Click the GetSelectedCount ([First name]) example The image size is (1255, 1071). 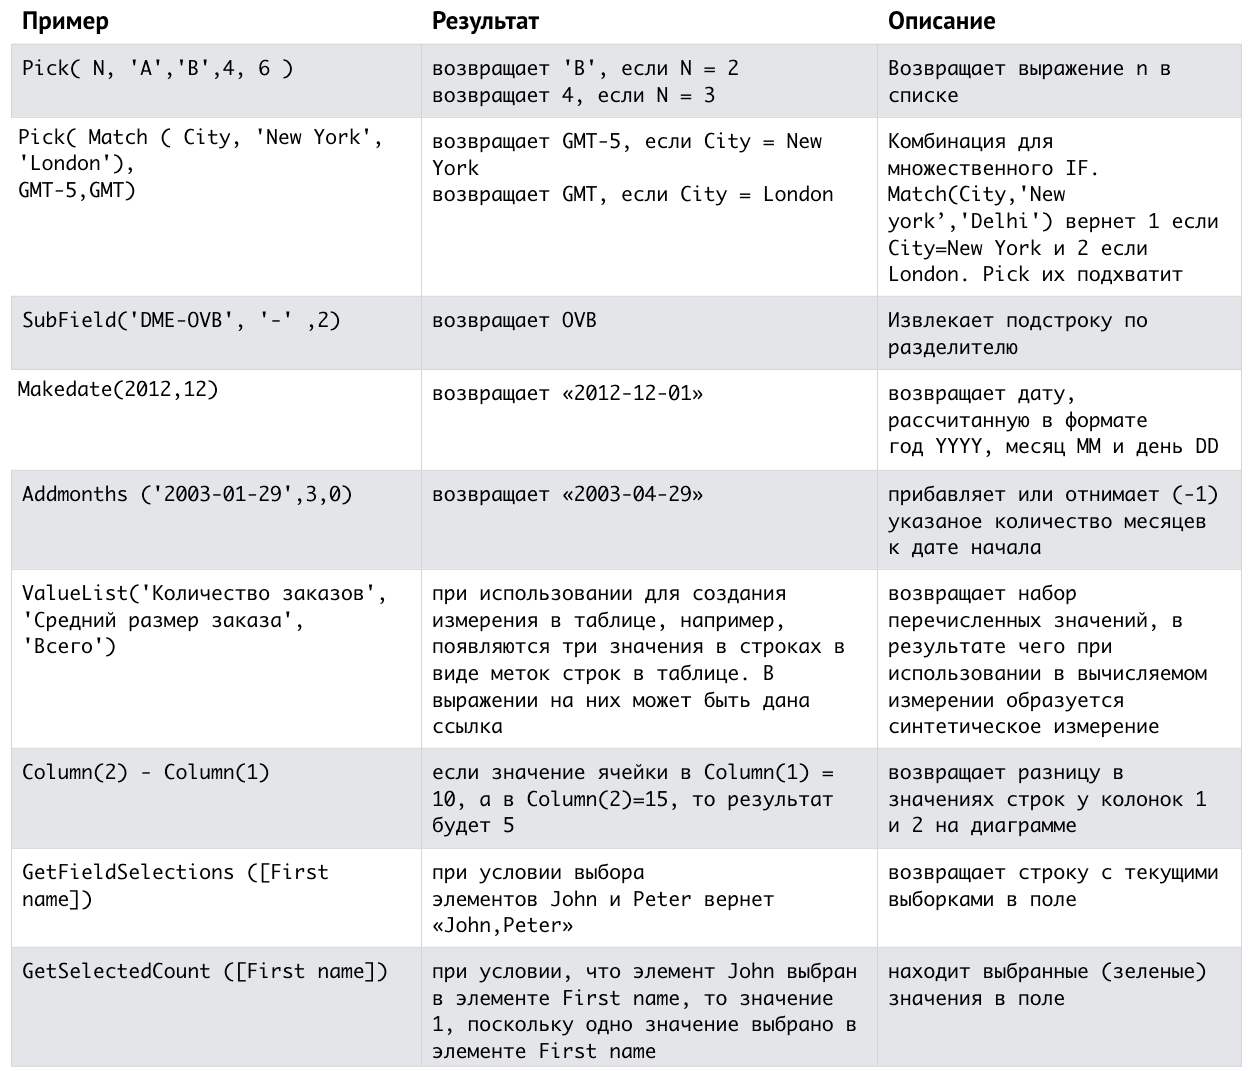[x=204, y=971]
